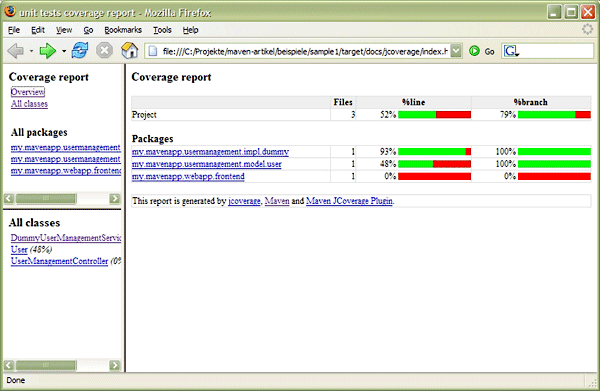Open the Bookmarks menu
Viewport: 600px width, 391px height.
tap(123, 30)
